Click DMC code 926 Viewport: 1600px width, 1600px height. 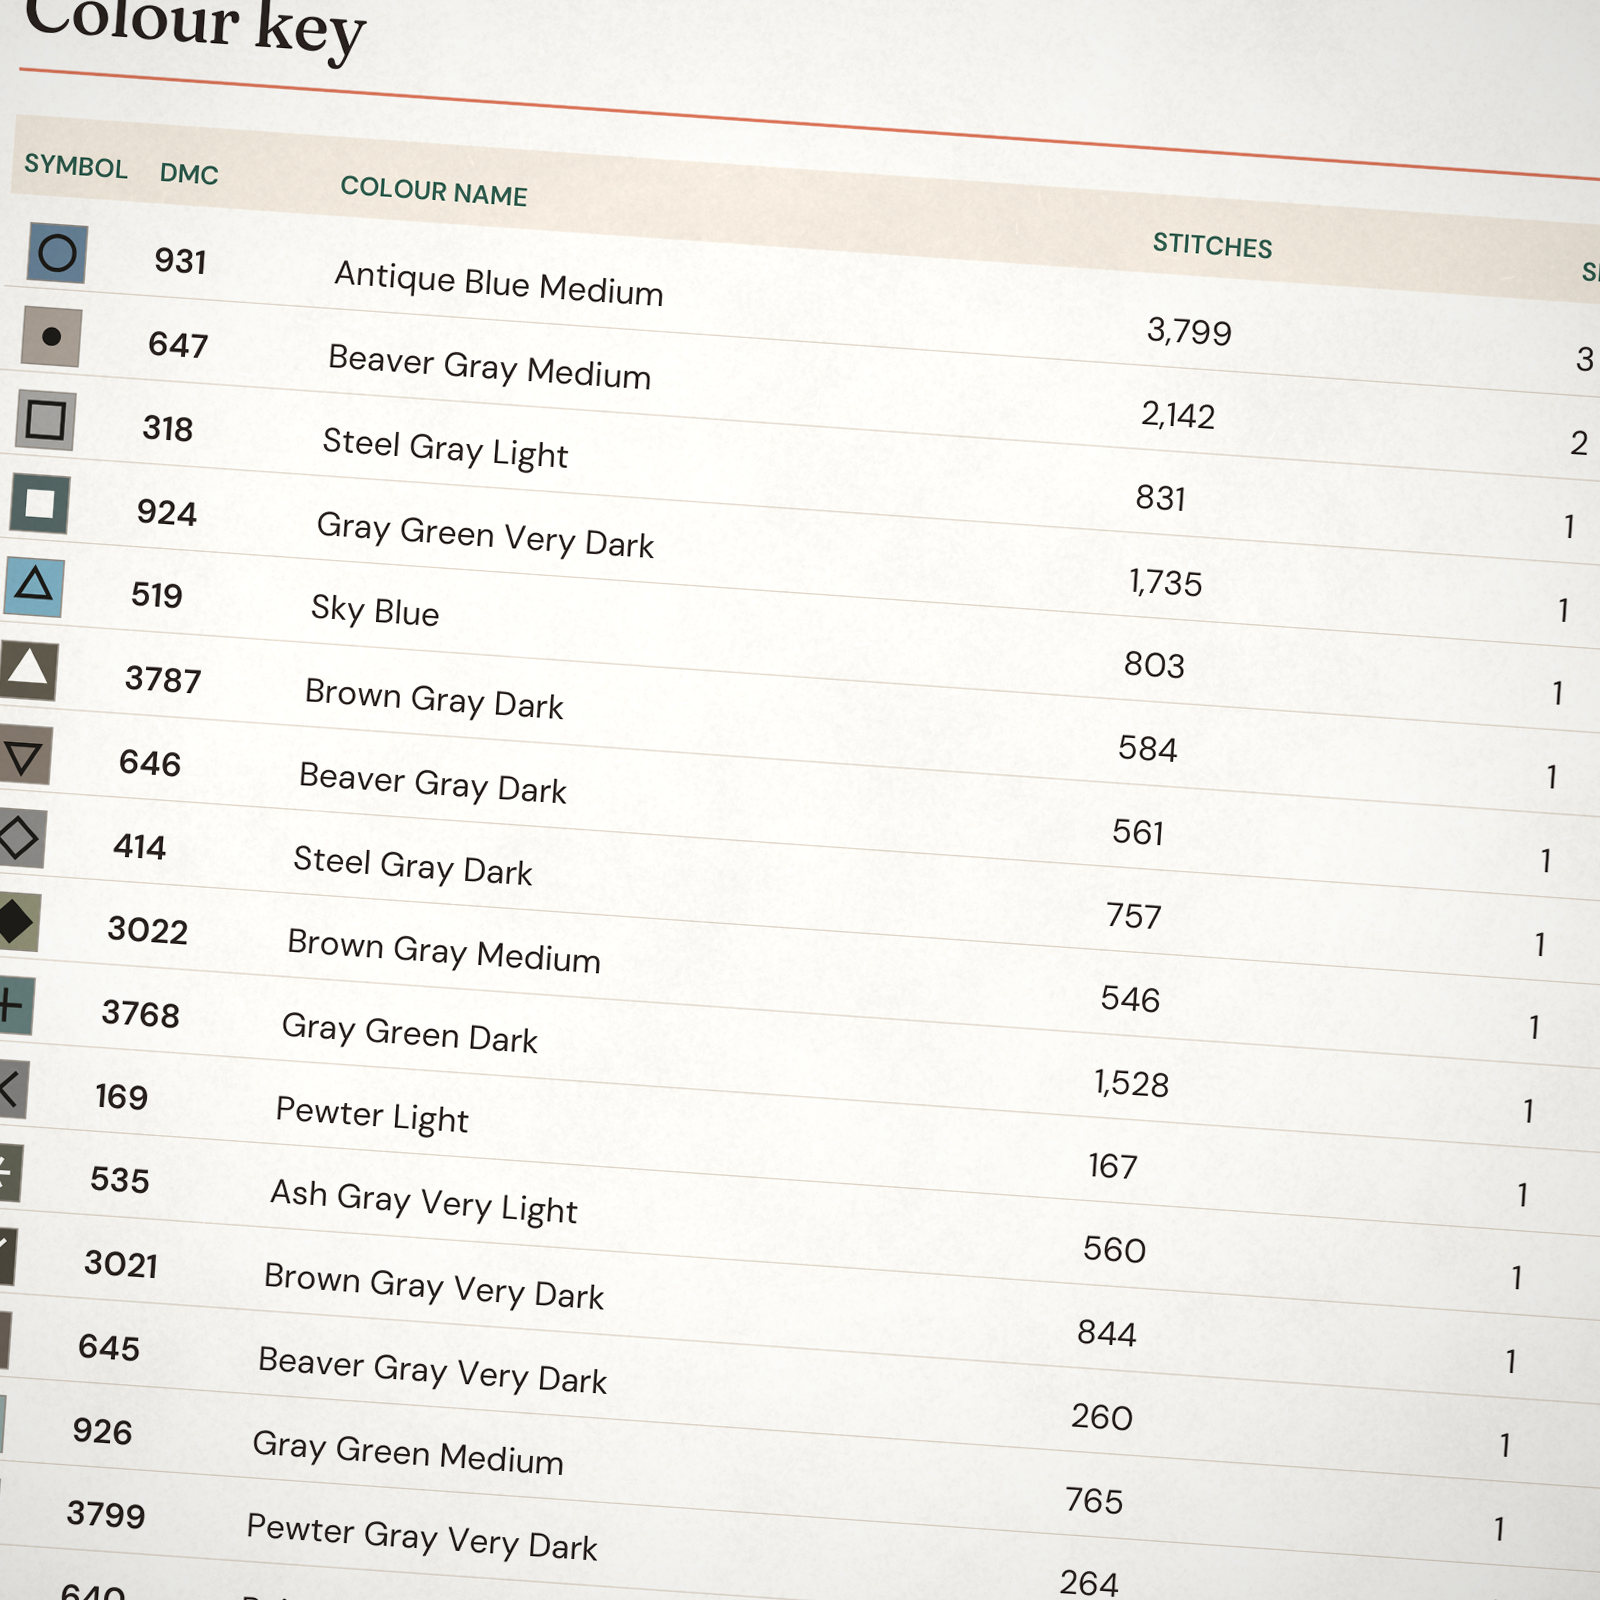pos(102,1432)
